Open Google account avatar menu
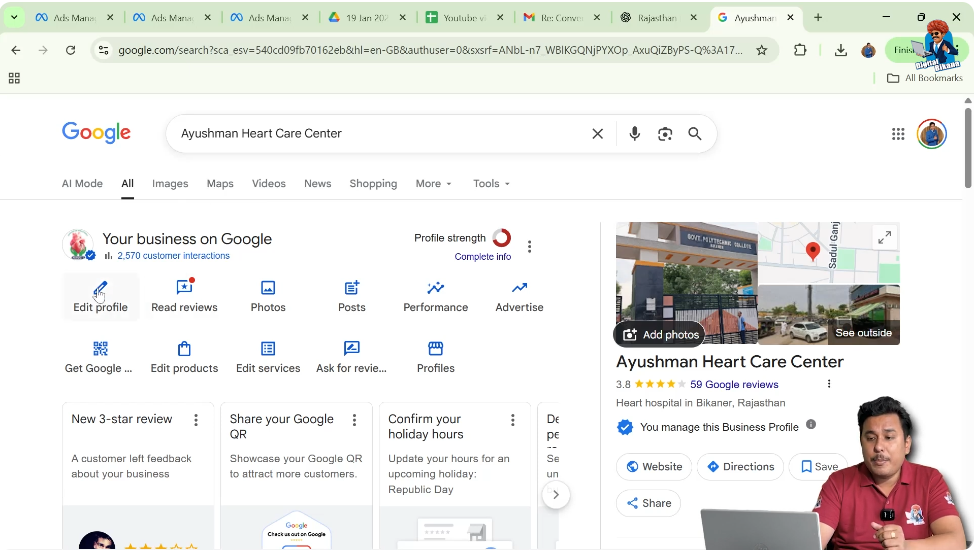The width and height of the screenshot is (974, 551). coord(932,134)
